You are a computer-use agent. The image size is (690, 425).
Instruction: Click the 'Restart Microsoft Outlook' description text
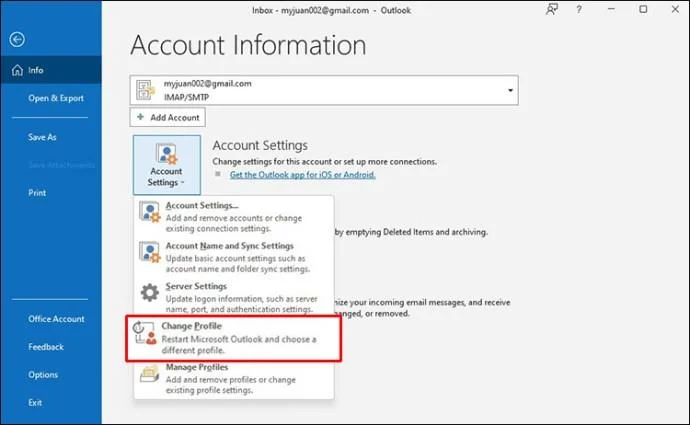[x=239, y=345]
